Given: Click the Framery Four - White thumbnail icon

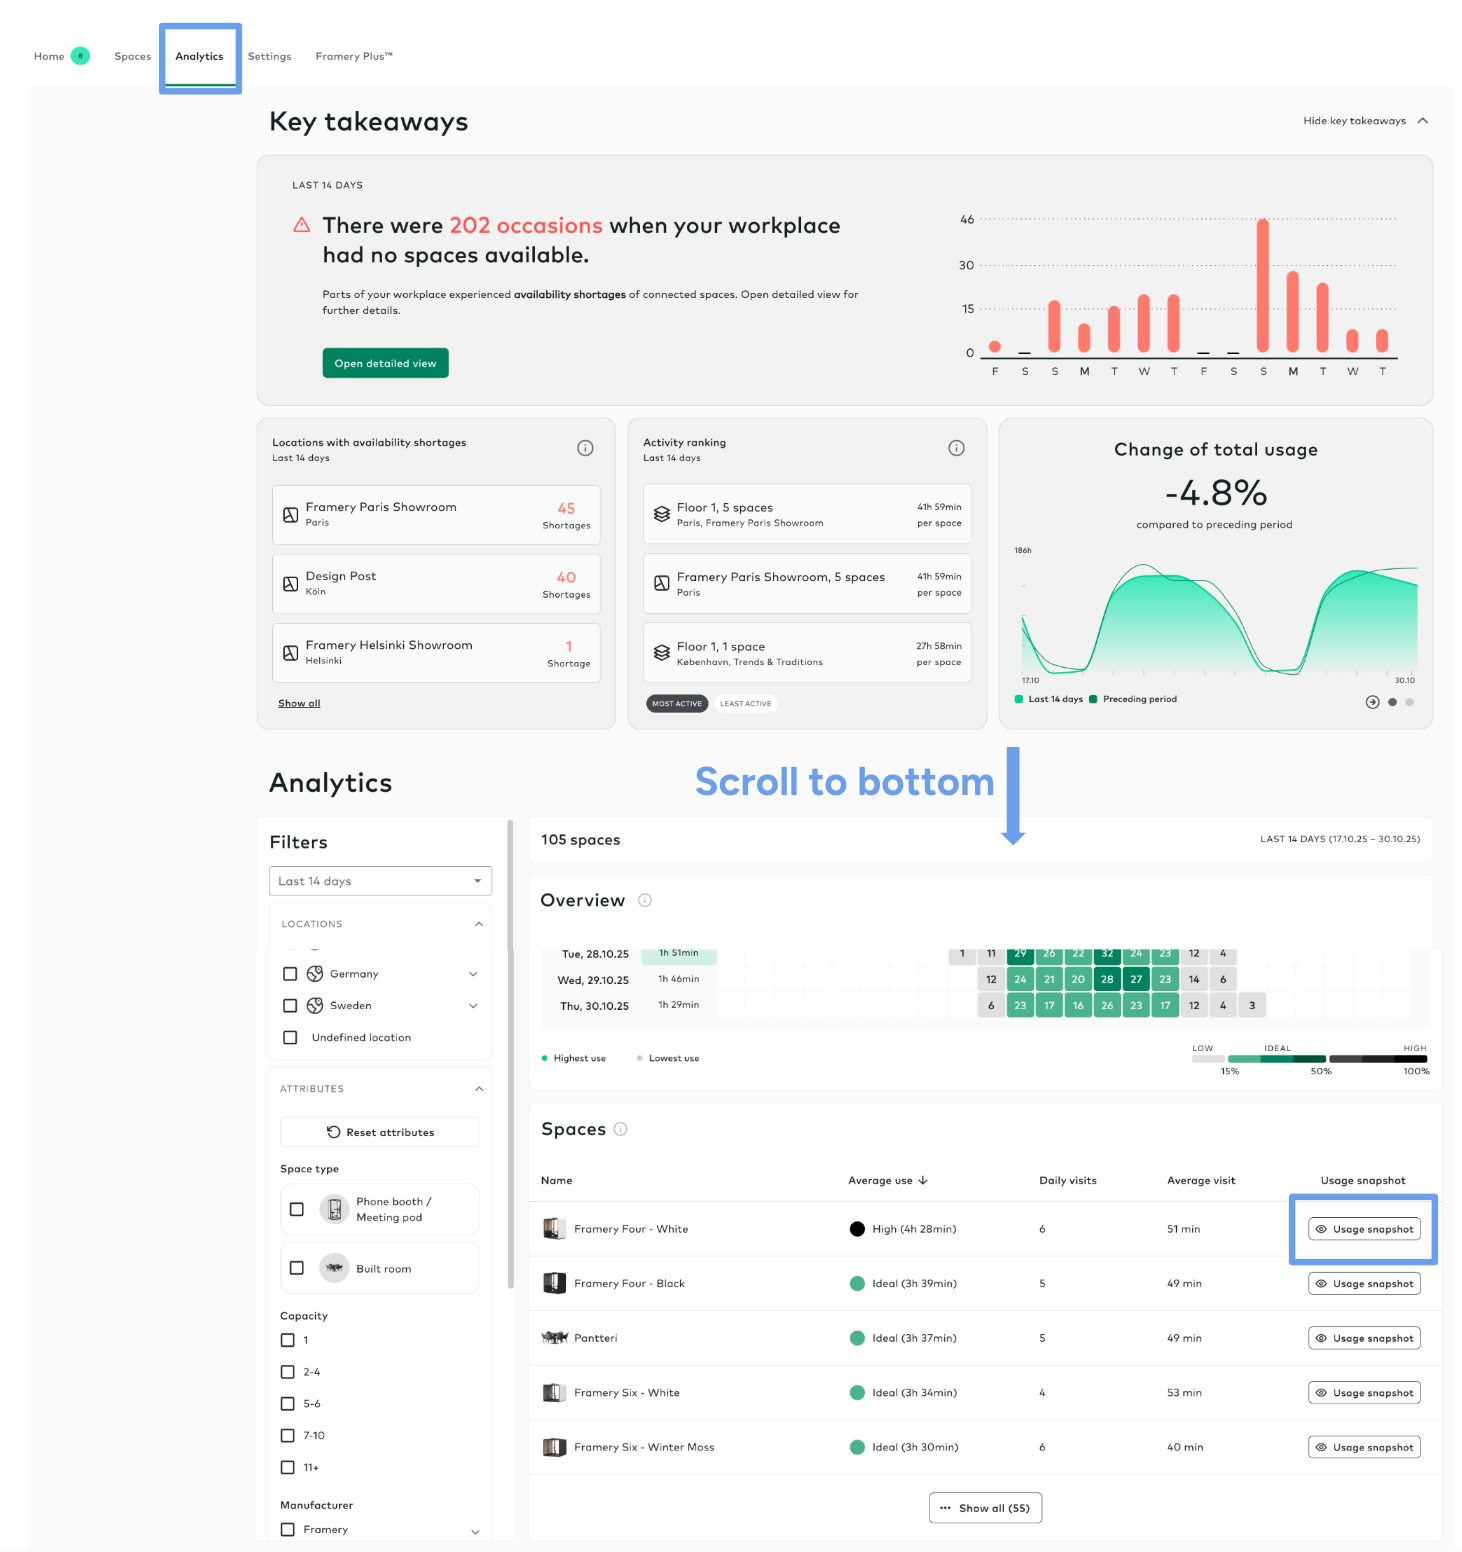Looking at the screenshot, I should click(x=554, y=1229).
